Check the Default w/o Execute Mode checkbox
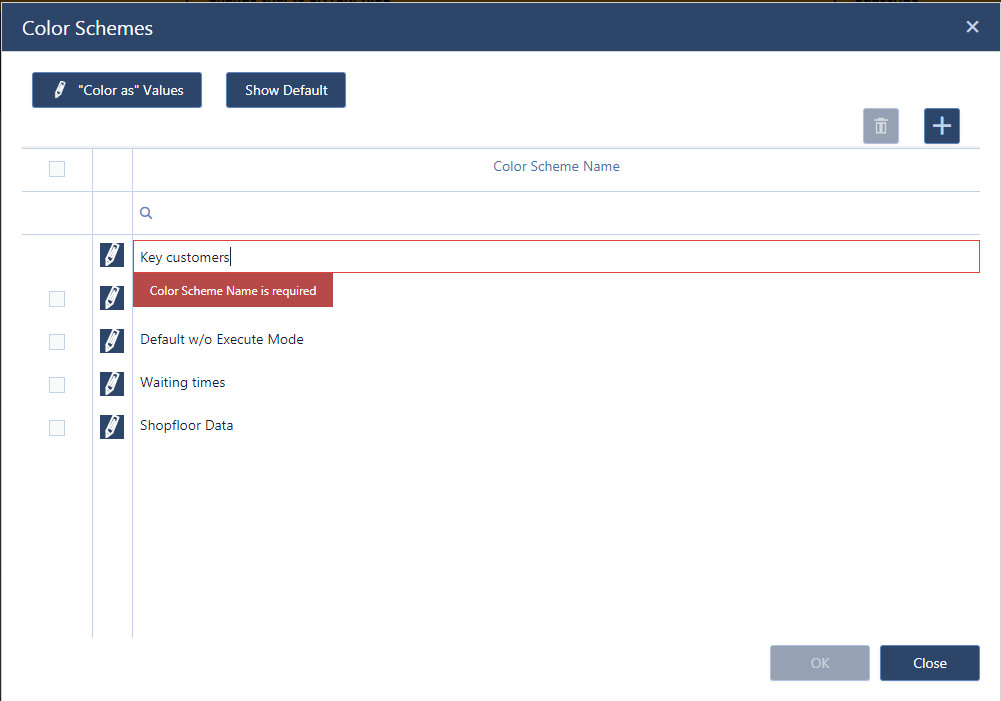1001x701 pixels. (x=57, y=342)
